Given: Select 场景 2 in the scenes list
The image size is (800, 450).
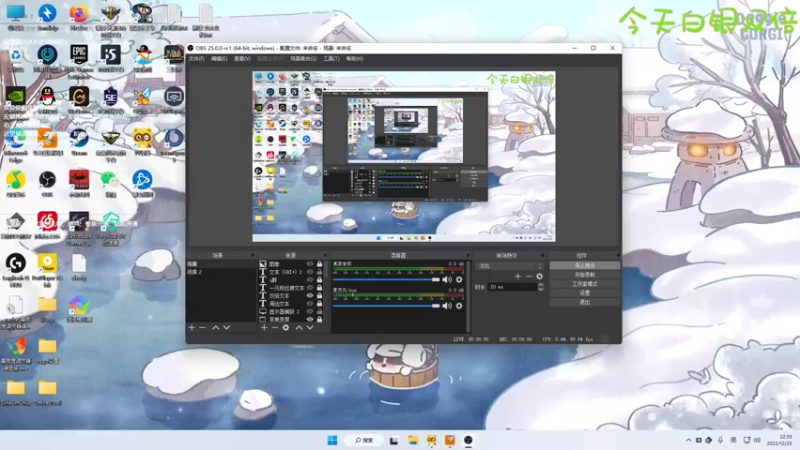Looking at the screenshot, I should 220,272.
